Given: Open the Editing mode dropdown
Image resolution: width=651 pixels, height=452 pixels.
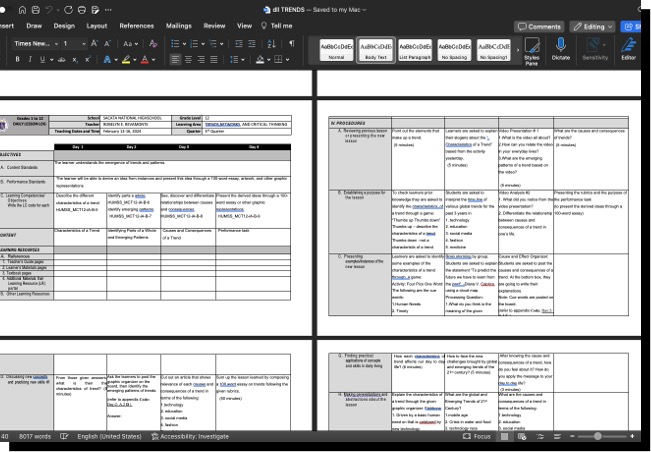Looking at the screenshot, I should [x=593, y=26].
